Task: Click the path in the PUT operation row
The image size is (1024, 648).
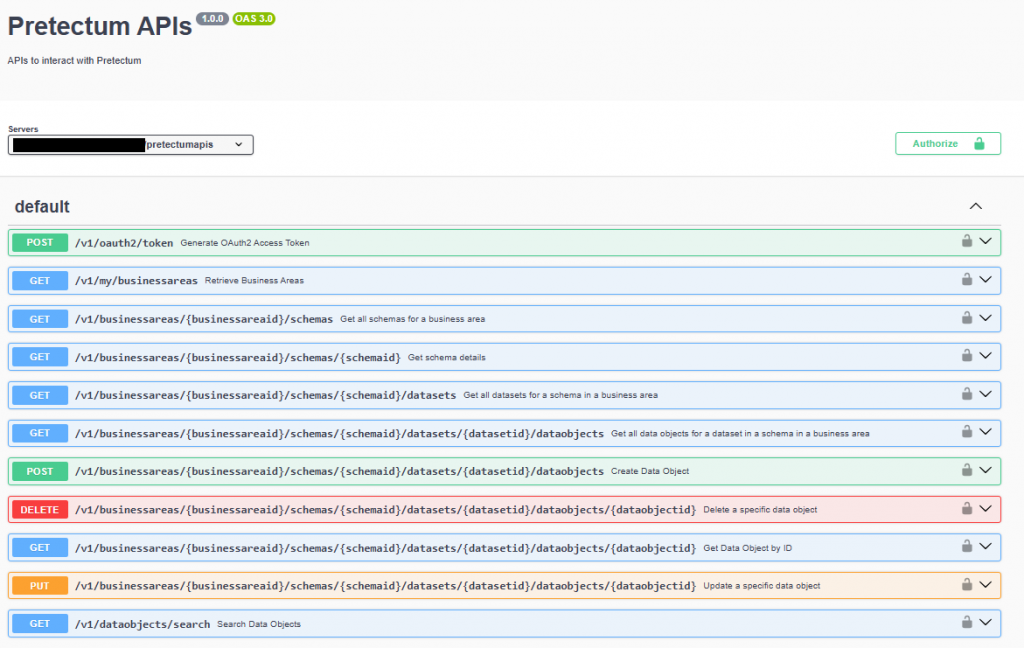Action: click(385, 586)
